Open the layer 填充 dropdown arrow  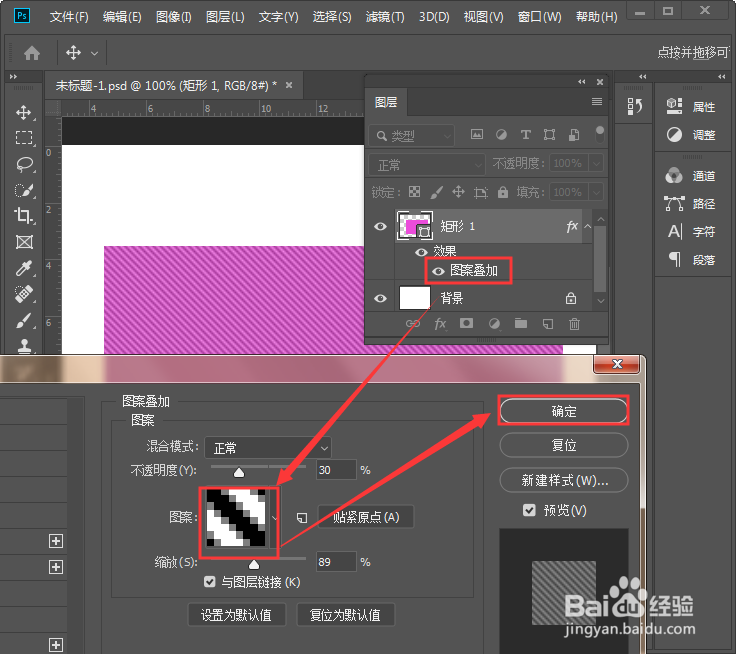tap(596, 192)
